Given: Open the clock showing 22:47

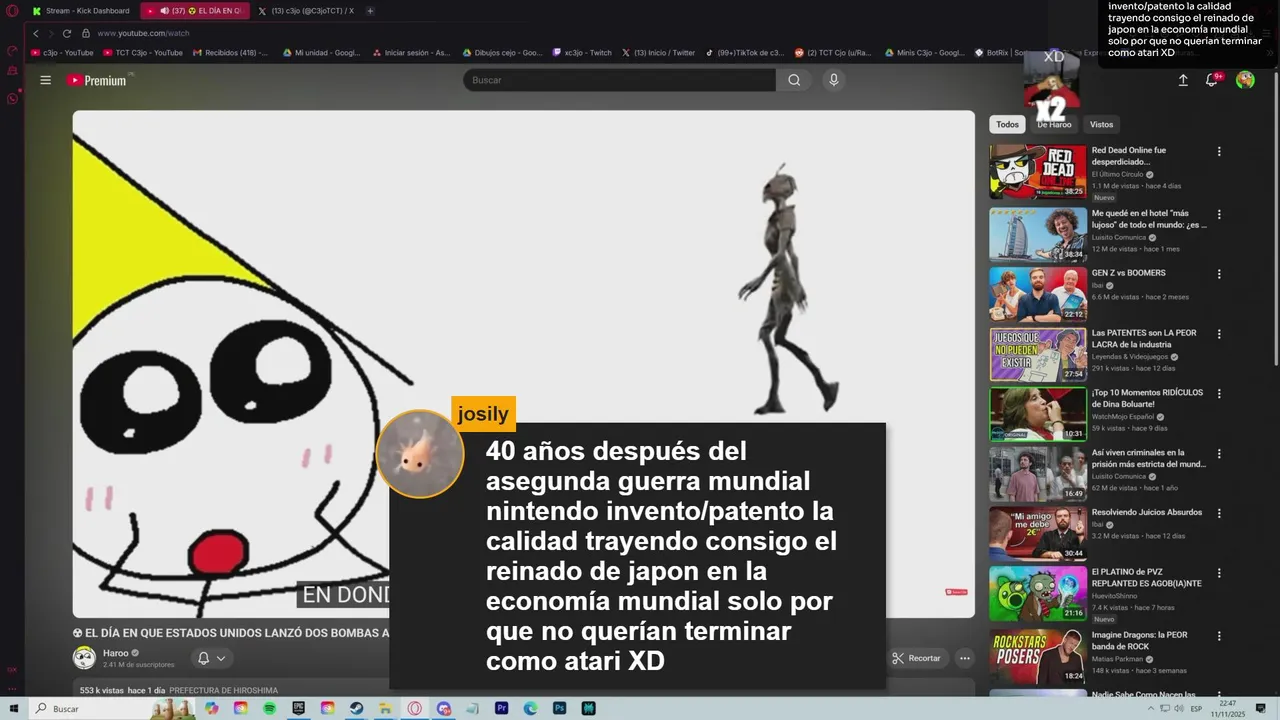Looking at the screenshot, I should click(1228, 709).
